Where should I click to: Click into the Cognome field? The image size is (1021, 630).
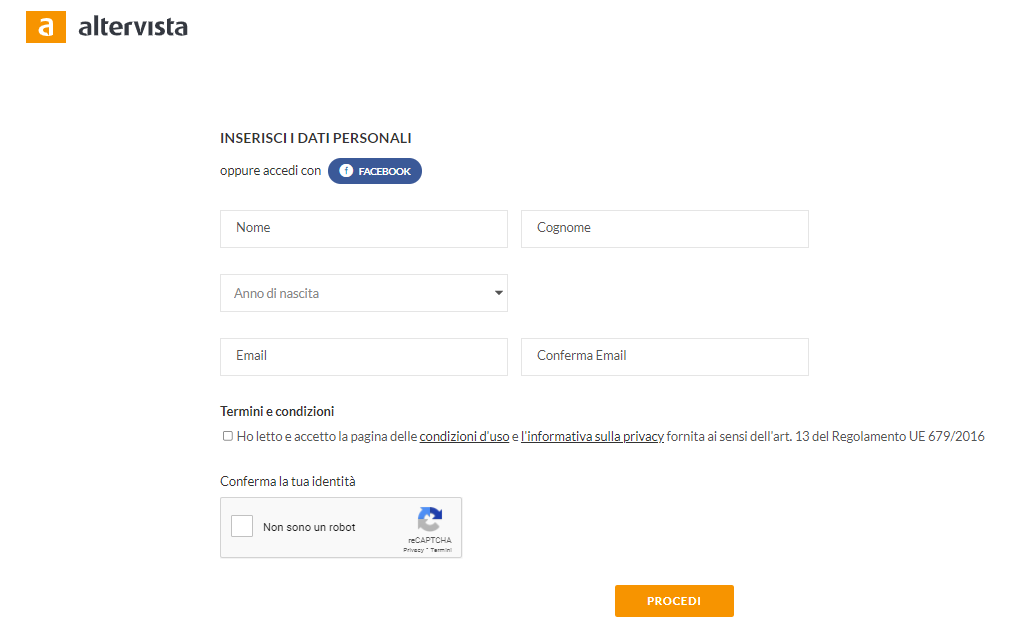pos(664,229)
